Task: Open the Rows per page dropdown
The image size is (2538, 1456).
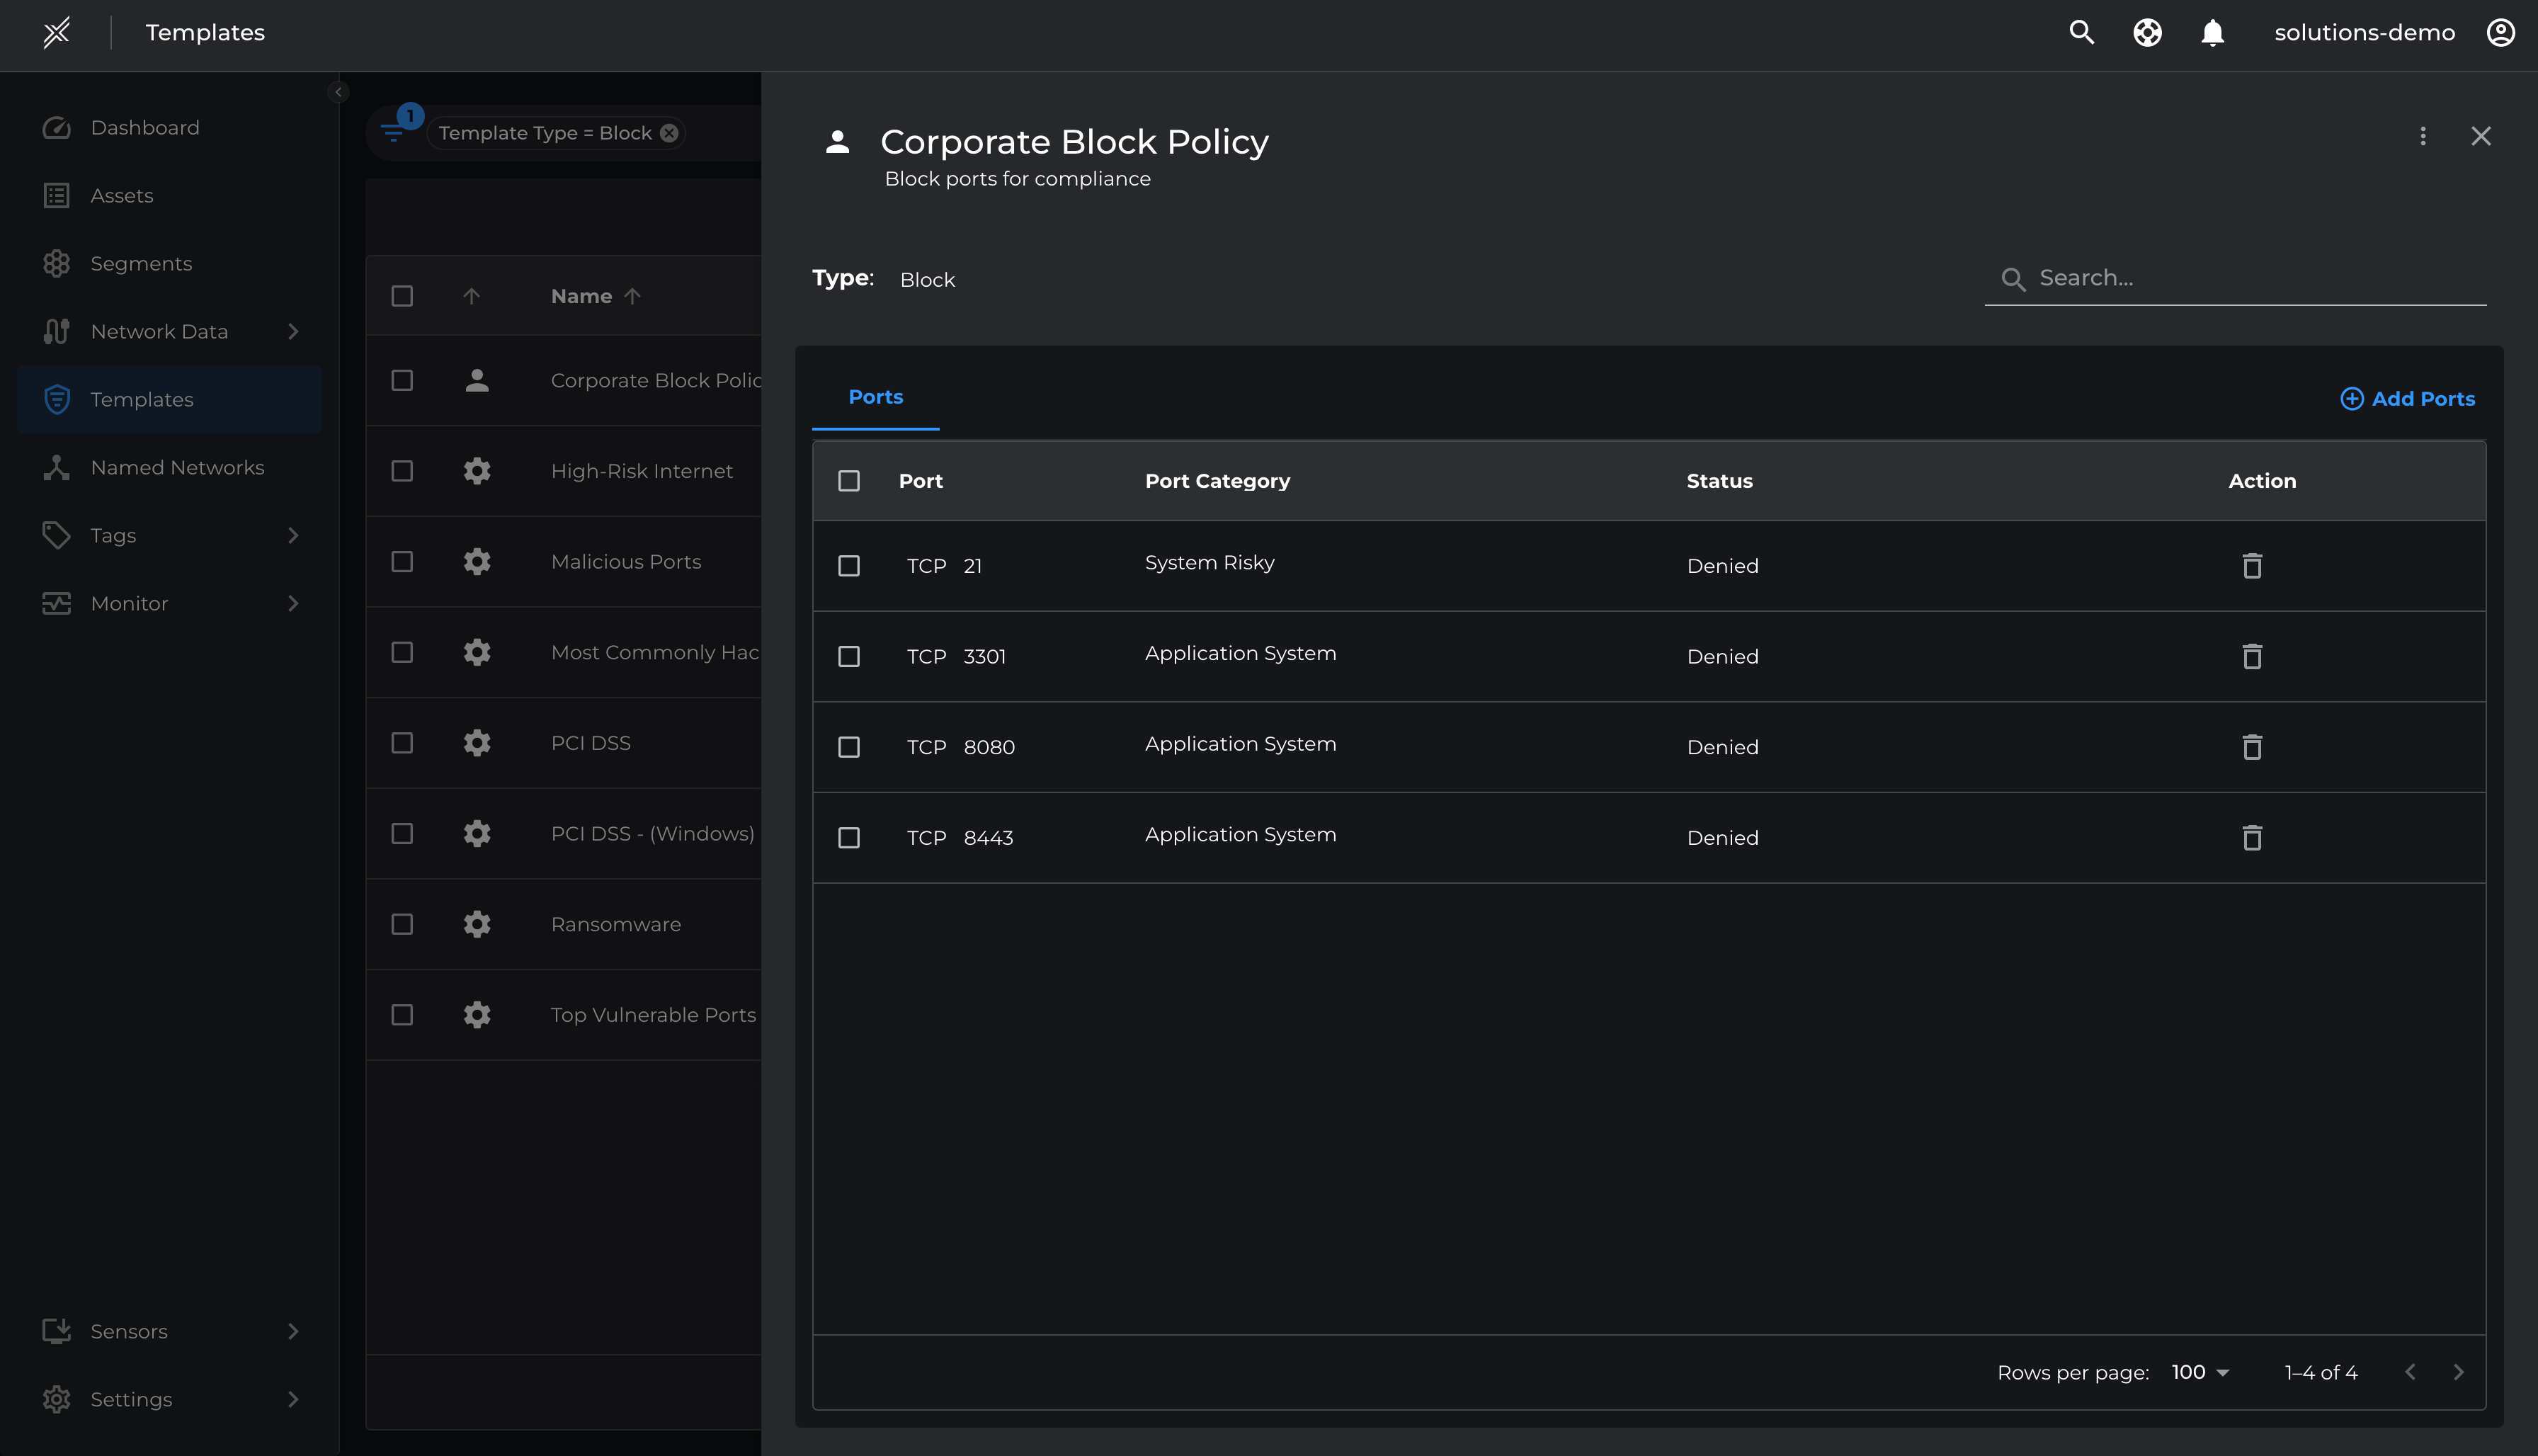Action: pyautogui.click(x=2200, y=1372)
